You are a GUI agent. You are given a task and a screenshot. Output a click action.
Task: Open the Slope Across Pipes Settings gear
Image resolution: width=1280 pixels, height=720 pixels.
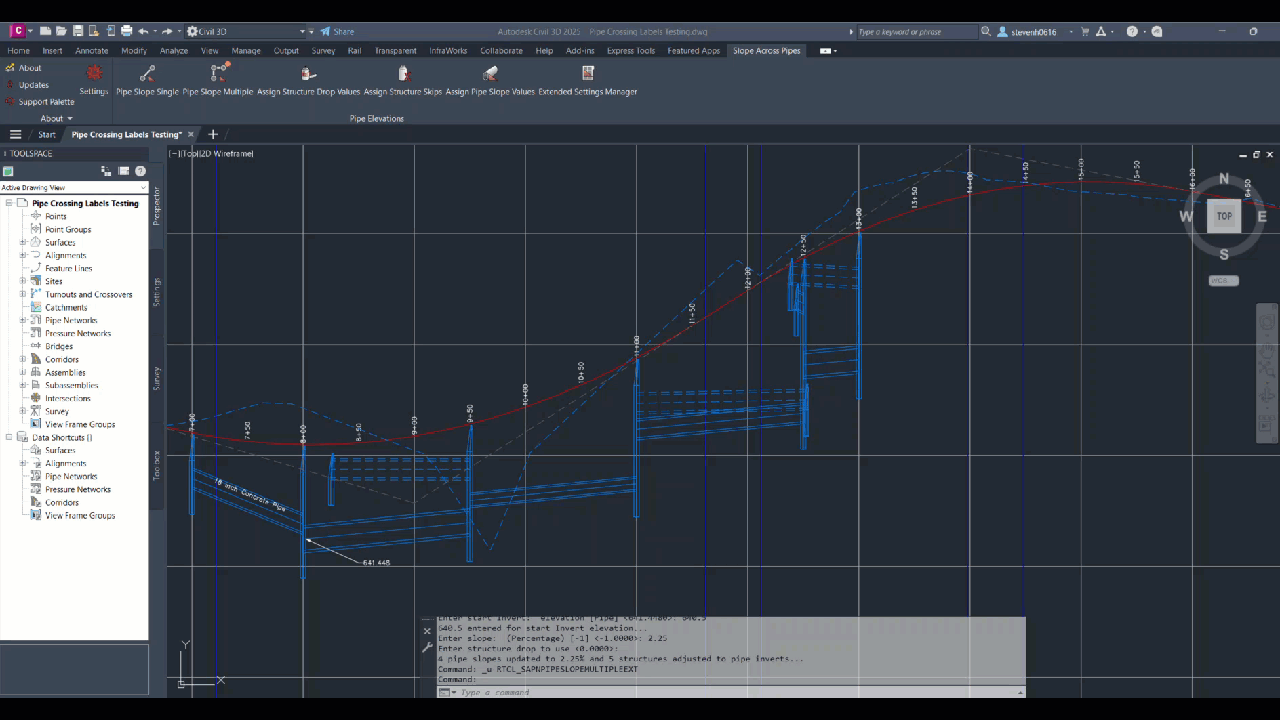click(94, 74)
